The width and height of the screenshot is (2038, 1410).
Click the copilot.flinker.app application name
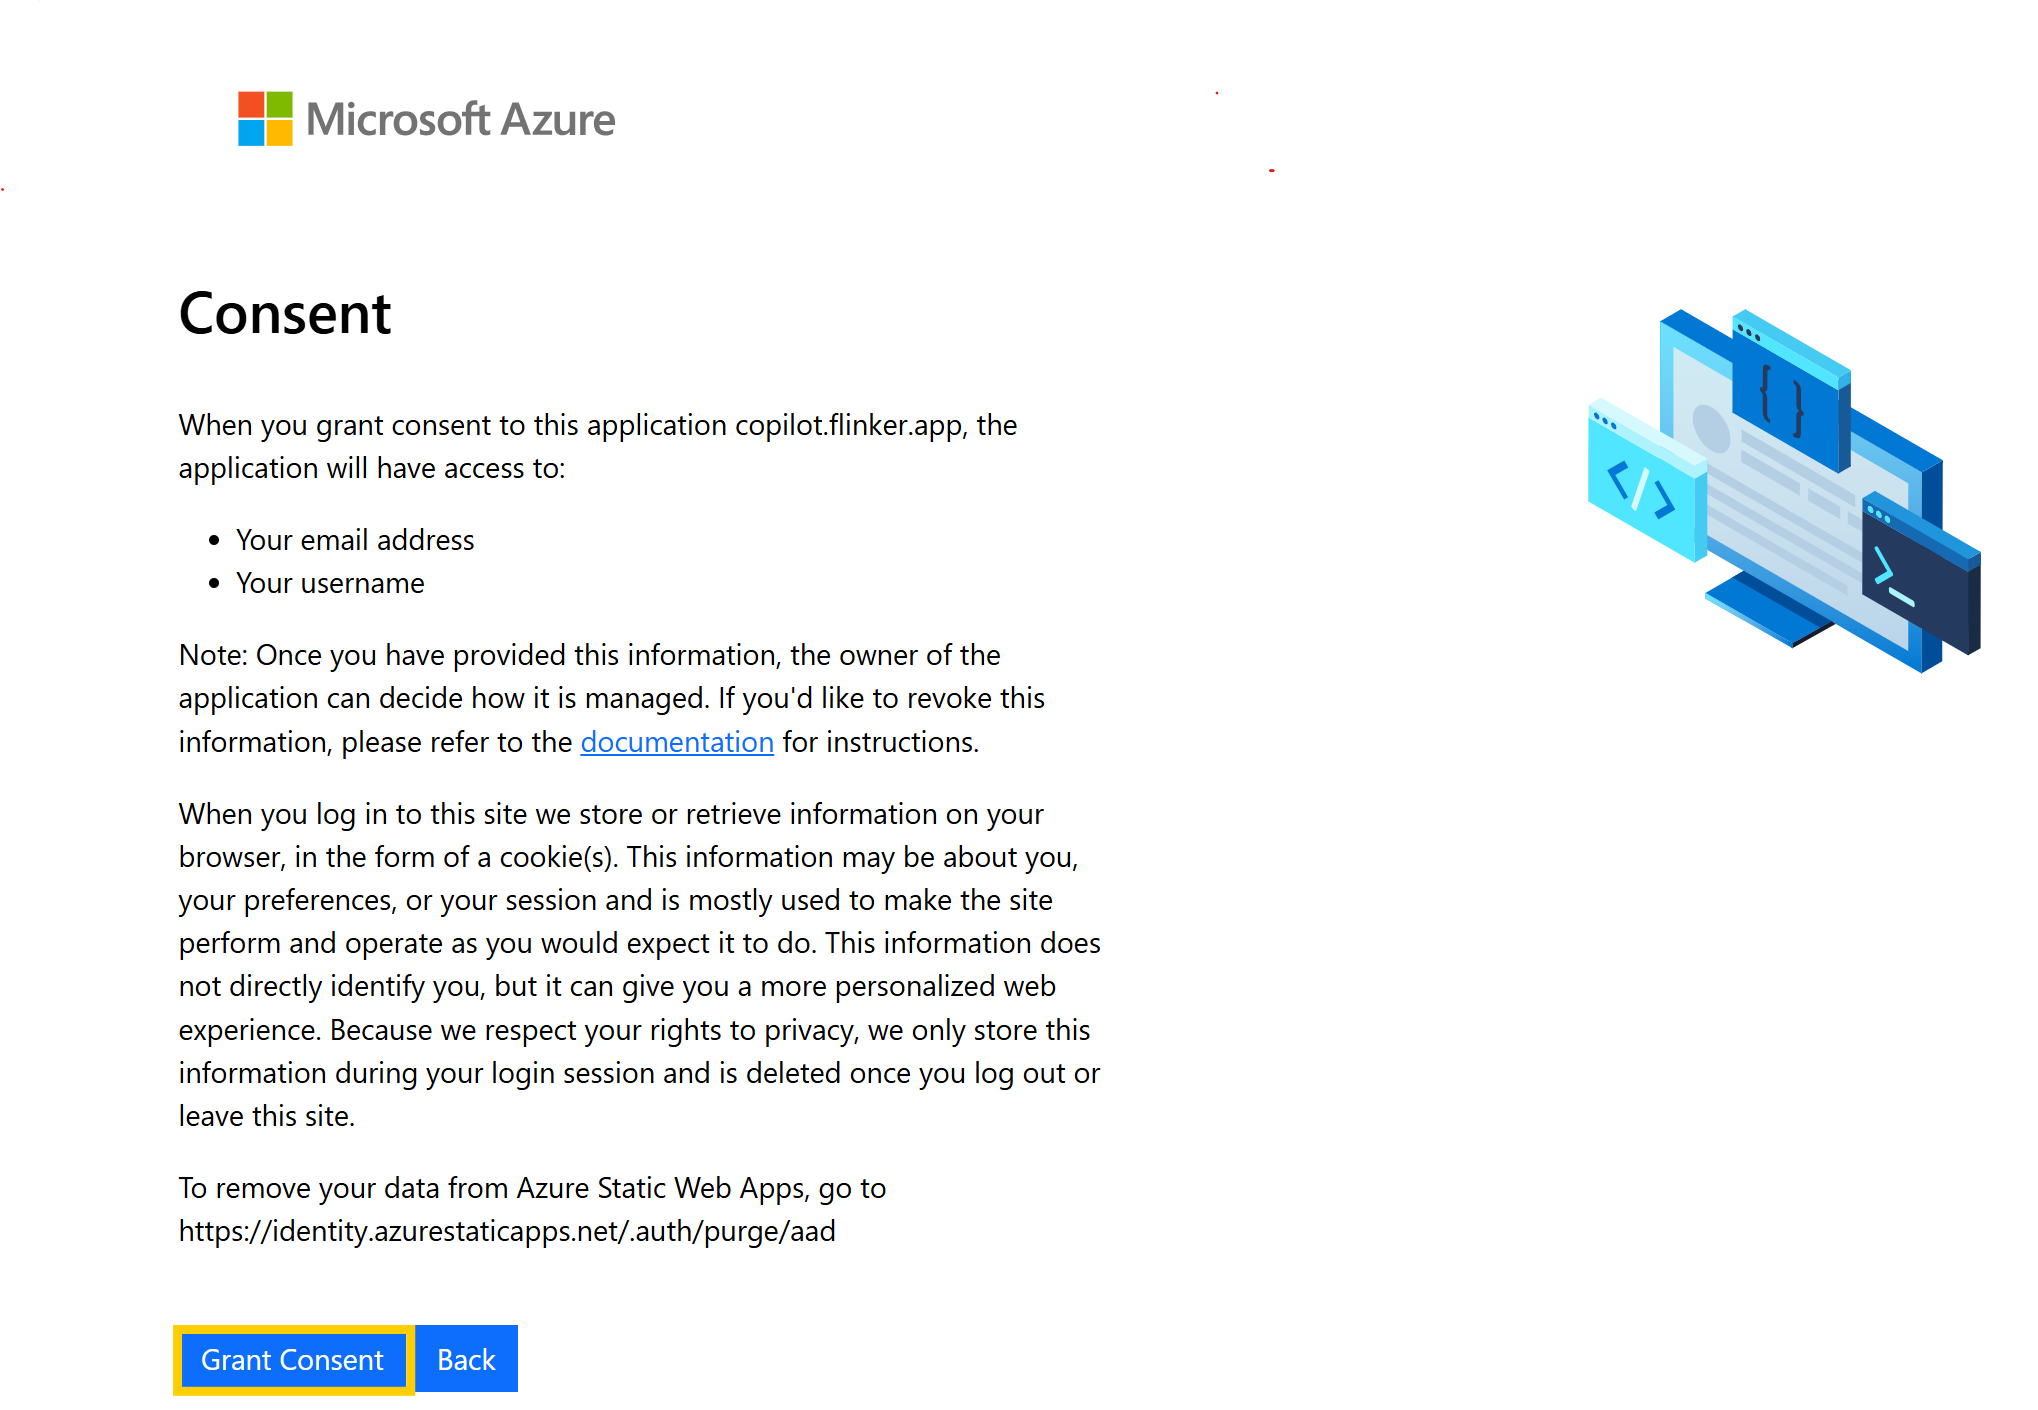tap(849, 425)
